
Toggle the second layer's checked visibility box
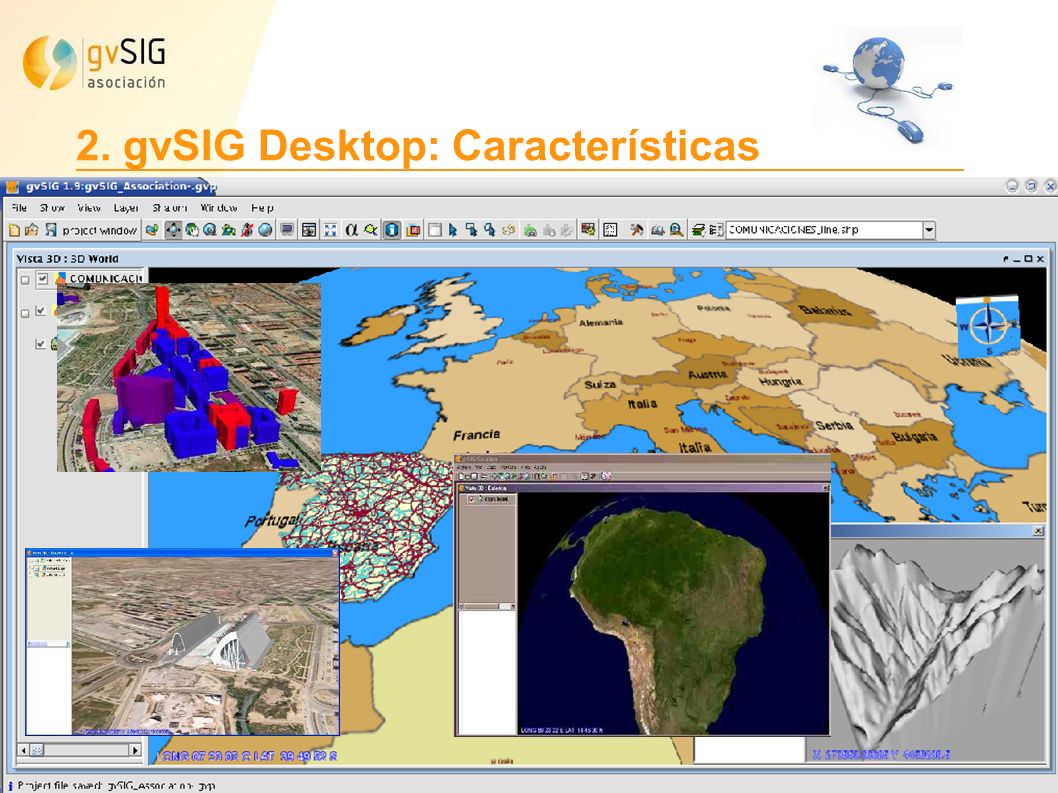click(40, 311)
